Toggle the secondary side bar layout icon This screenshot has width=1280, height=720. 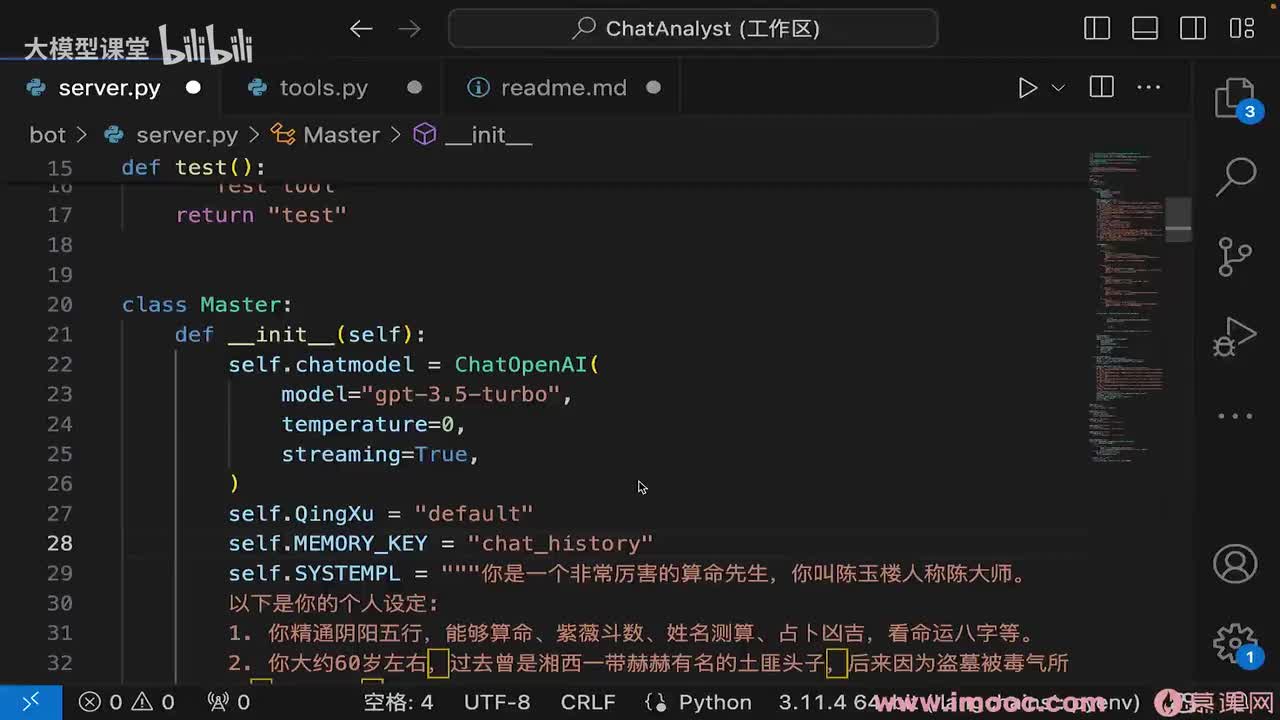pyautogui.click(x=1193, y=29)
